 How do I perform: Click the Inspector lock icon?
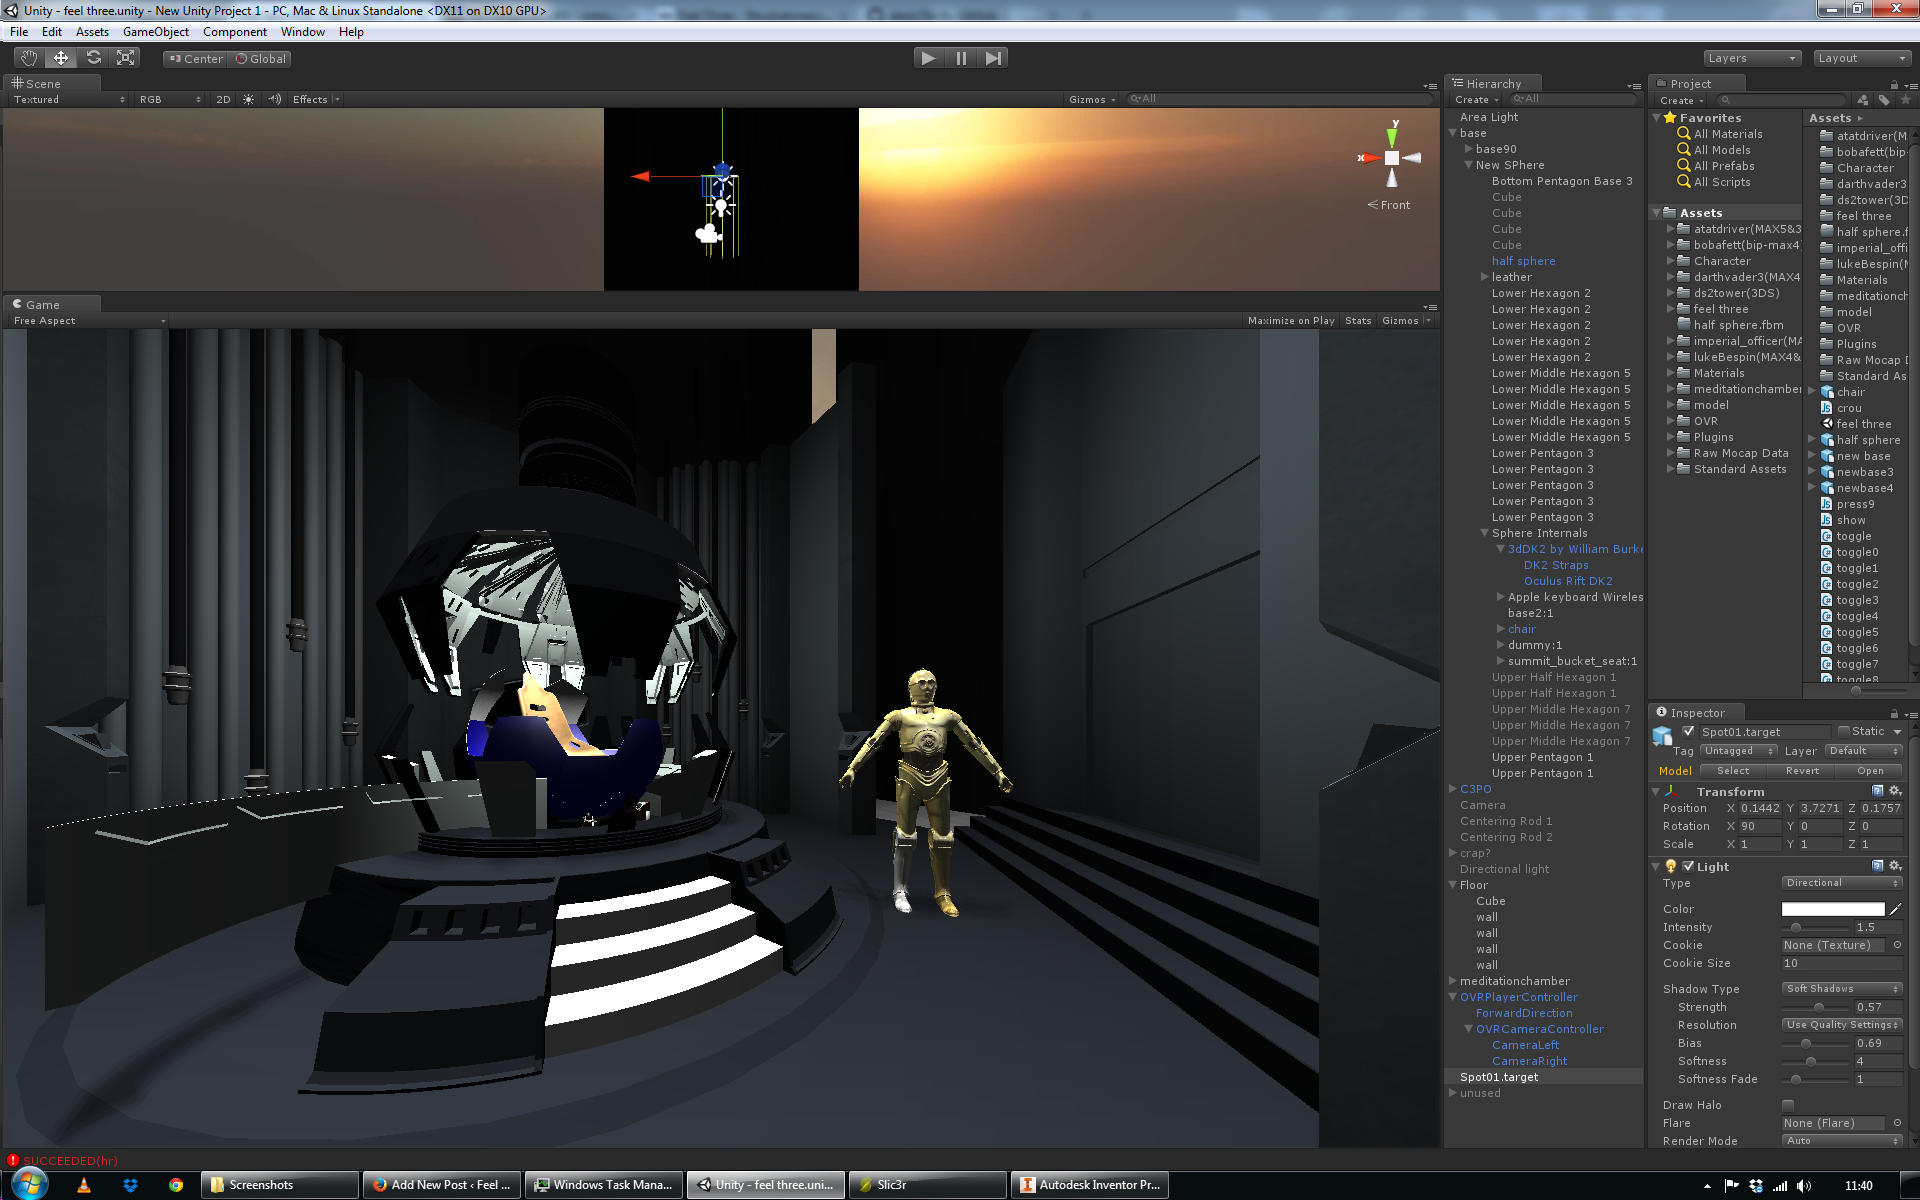coord(1894,713)
